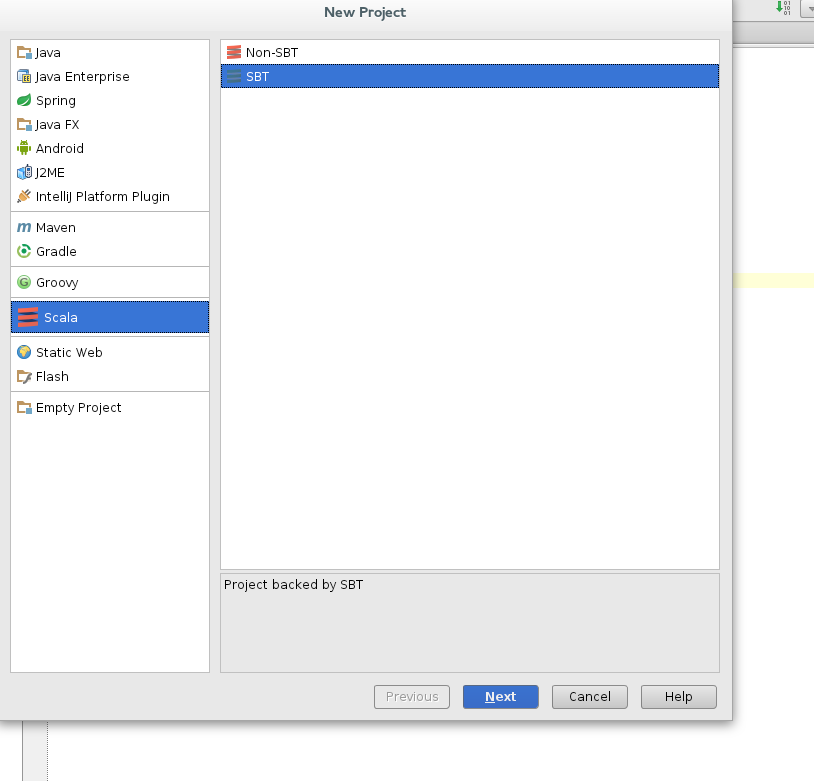This screenshot has height=781, width=814.
Task: Click the Flash folder icon
Action: pos(24,376)
